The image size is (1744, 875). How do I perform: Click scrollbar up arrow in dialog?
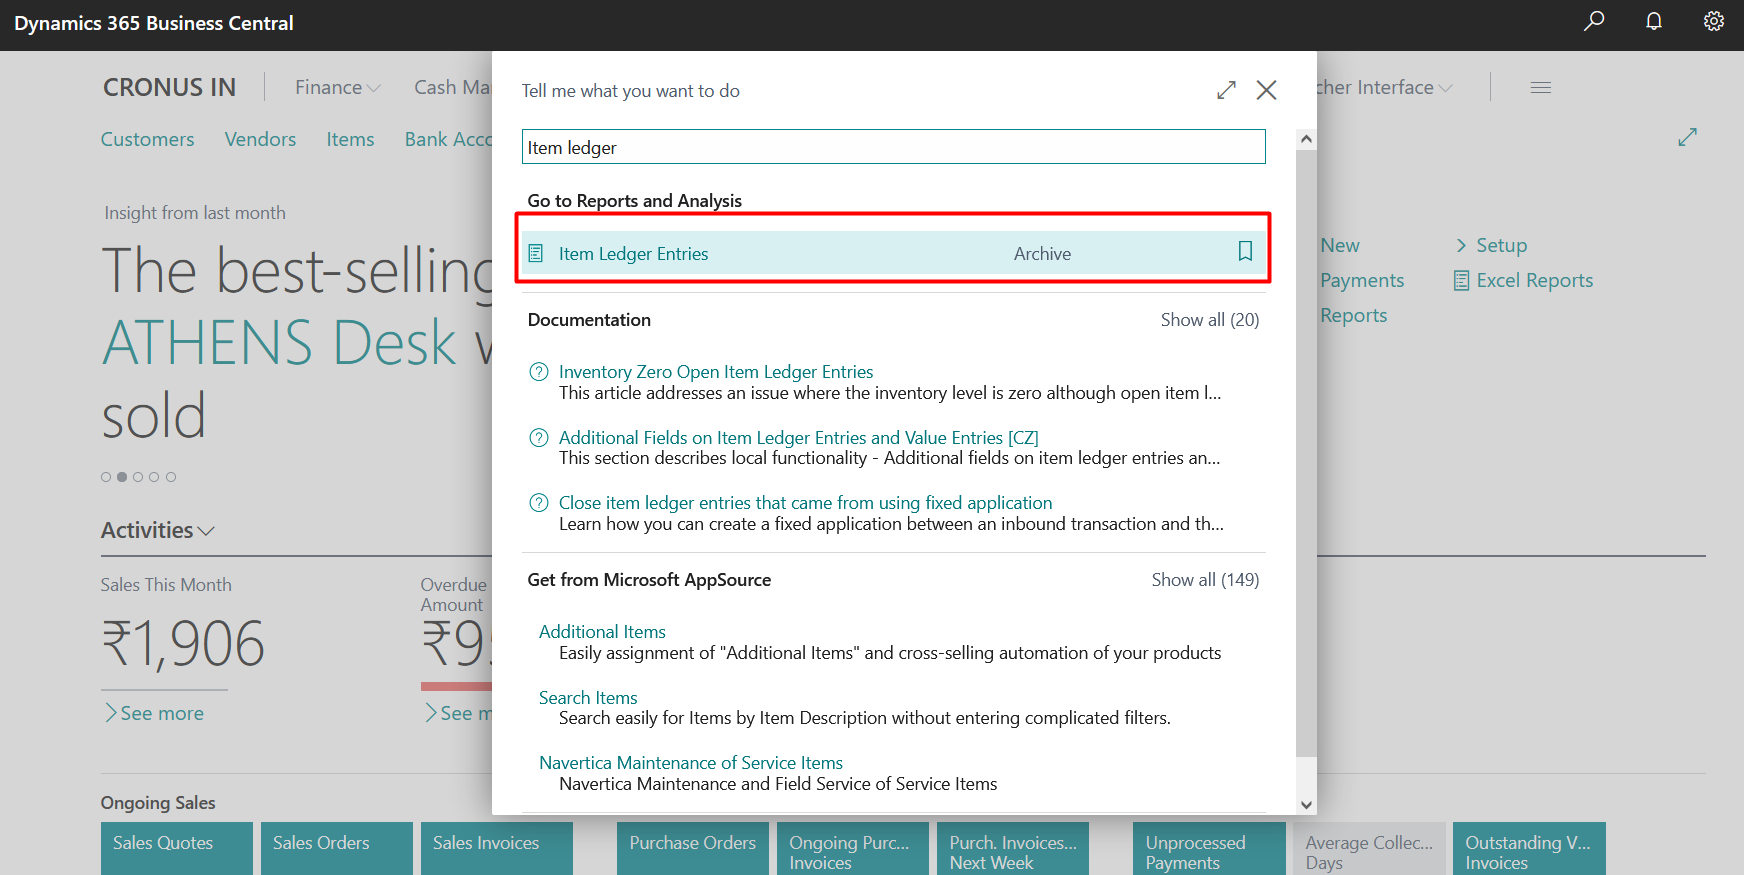pyautogui.click(x=1306, y=140)
